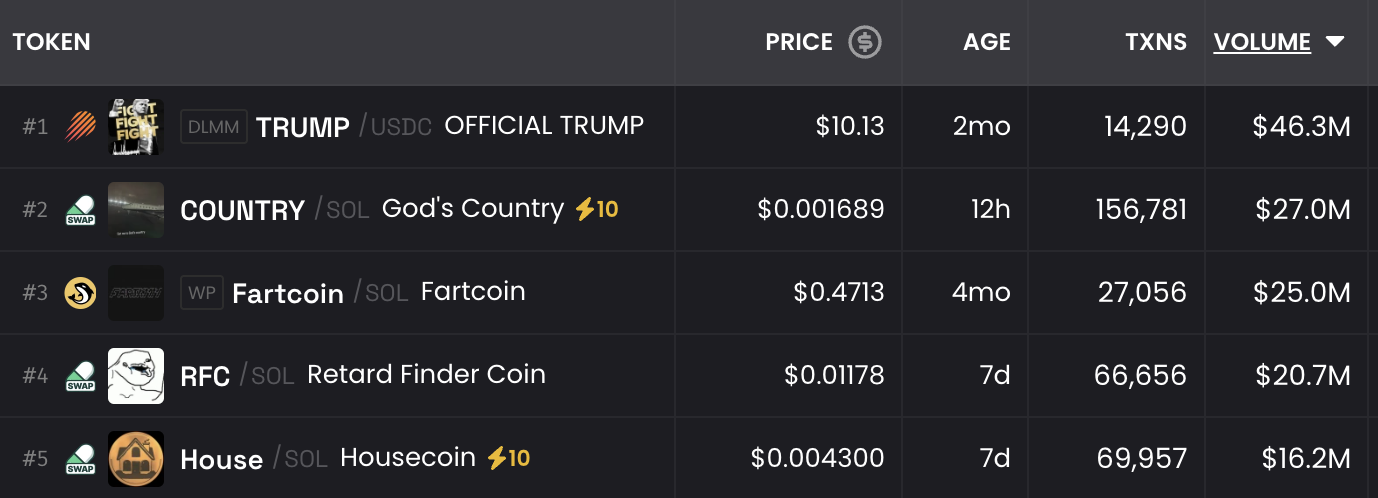
Task: Open the TRUMP token thumbnail image
Action: 136,127
